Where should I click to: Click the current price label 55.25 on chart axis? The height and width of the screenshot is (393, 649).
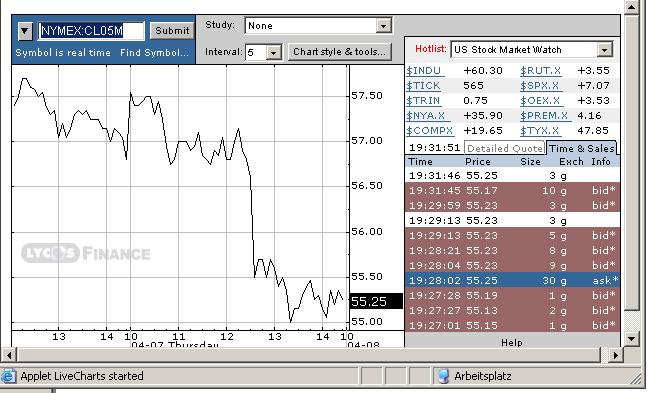tap(376, 301)
